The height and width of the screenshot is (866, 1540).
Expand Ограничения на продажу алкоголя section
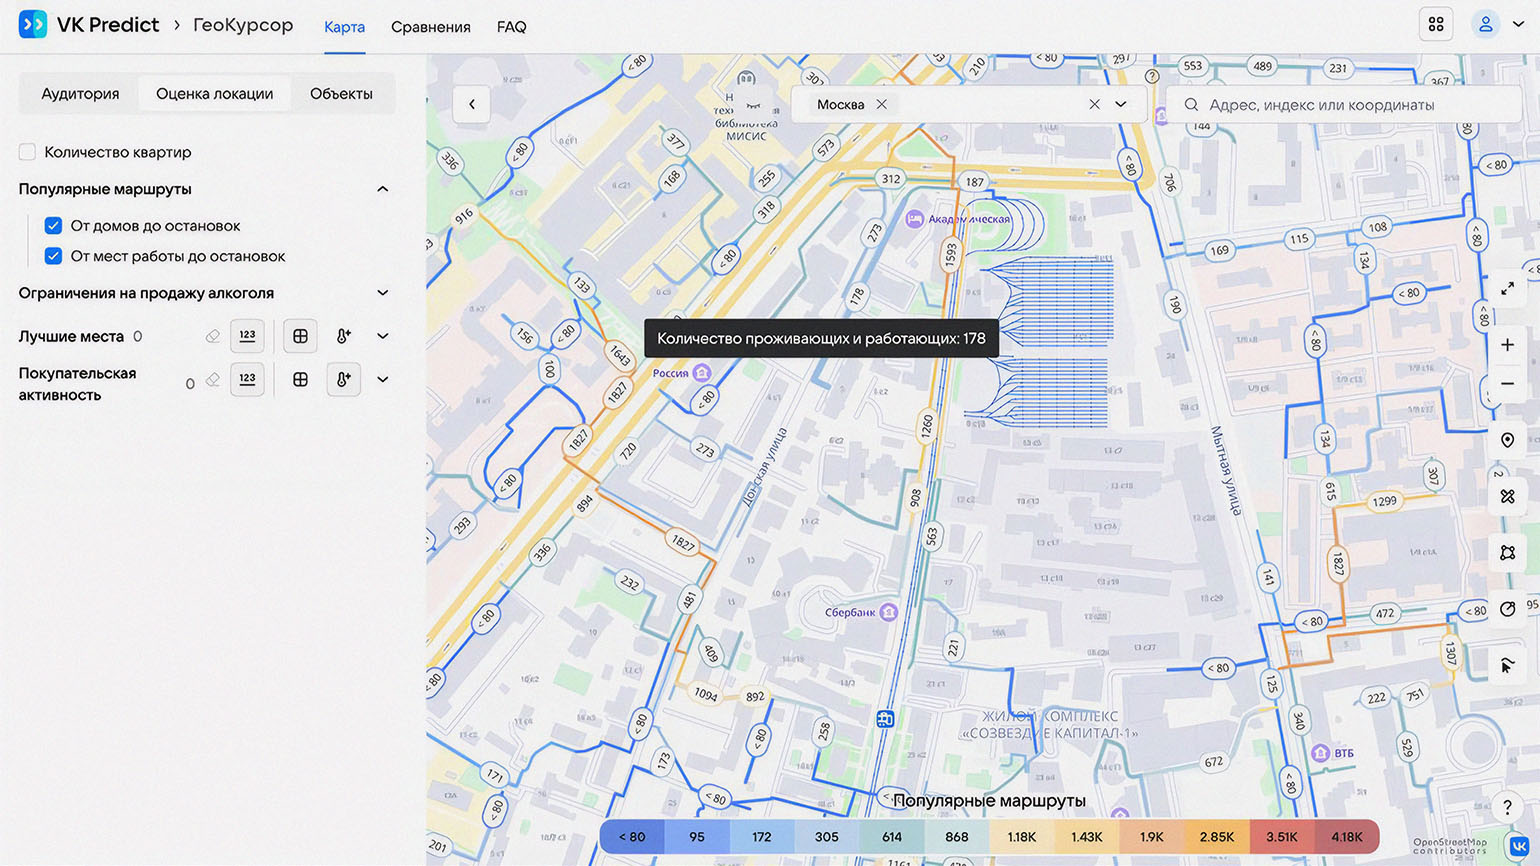[382, 293]
